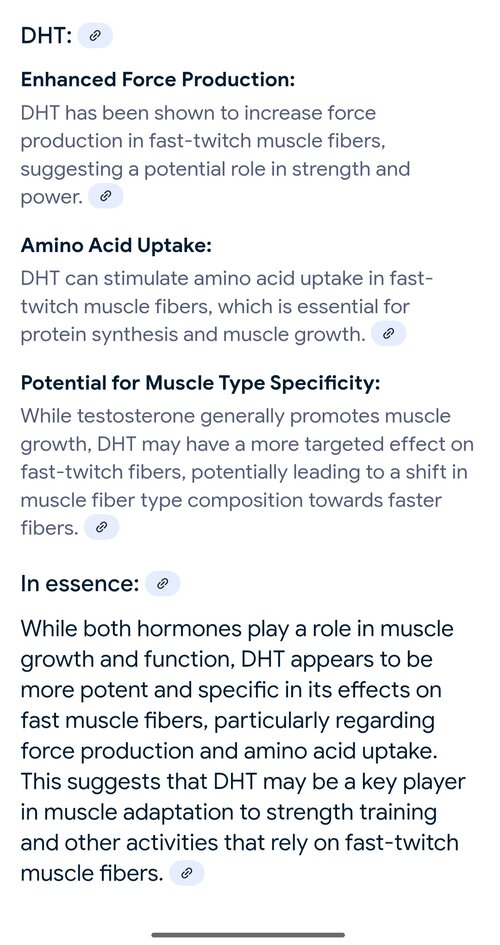Tap the "In essence:" heading text
The image size is (500, 945).
(x=80, y=583)
